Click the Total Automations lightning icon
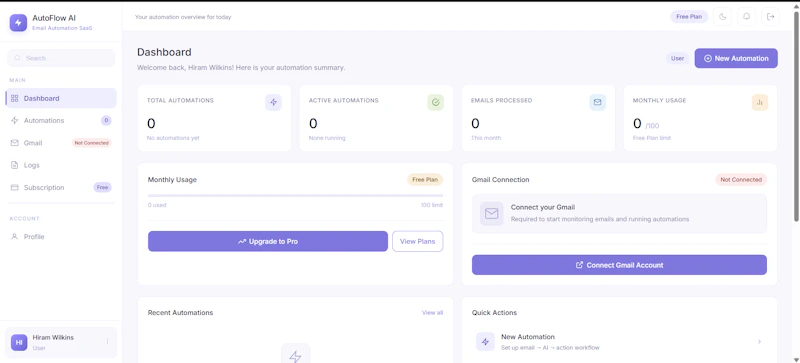Viewport: 800px width, 363px height. coord(273,102)
